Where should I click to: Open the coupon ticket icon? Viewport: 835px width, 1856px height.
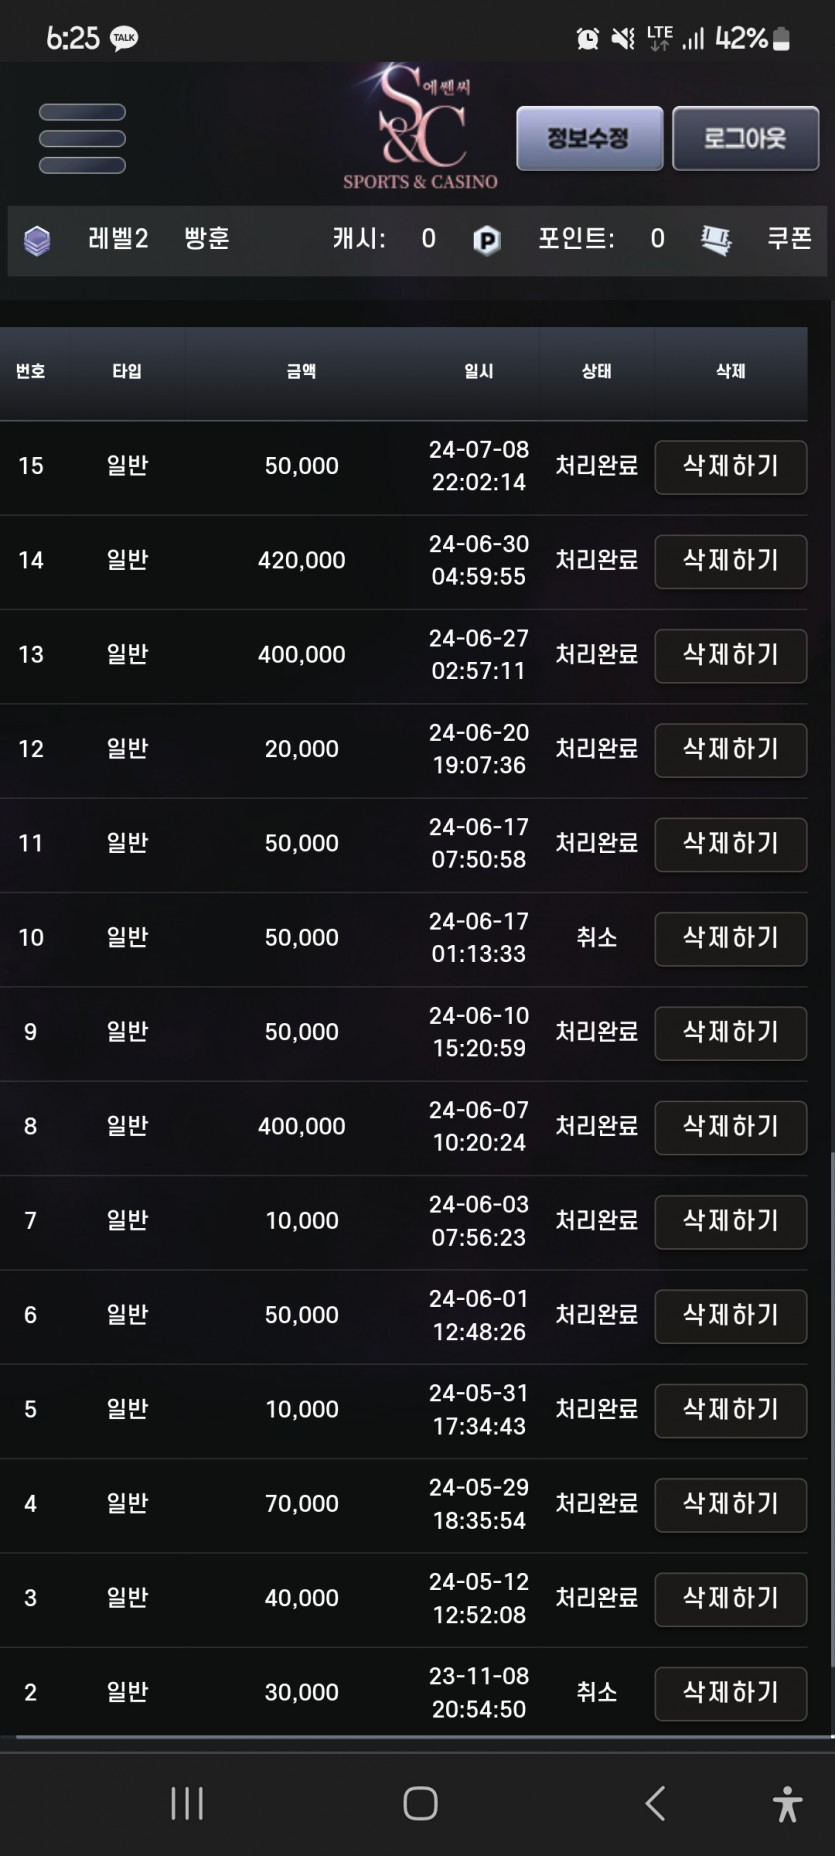[x=716, y=240]
